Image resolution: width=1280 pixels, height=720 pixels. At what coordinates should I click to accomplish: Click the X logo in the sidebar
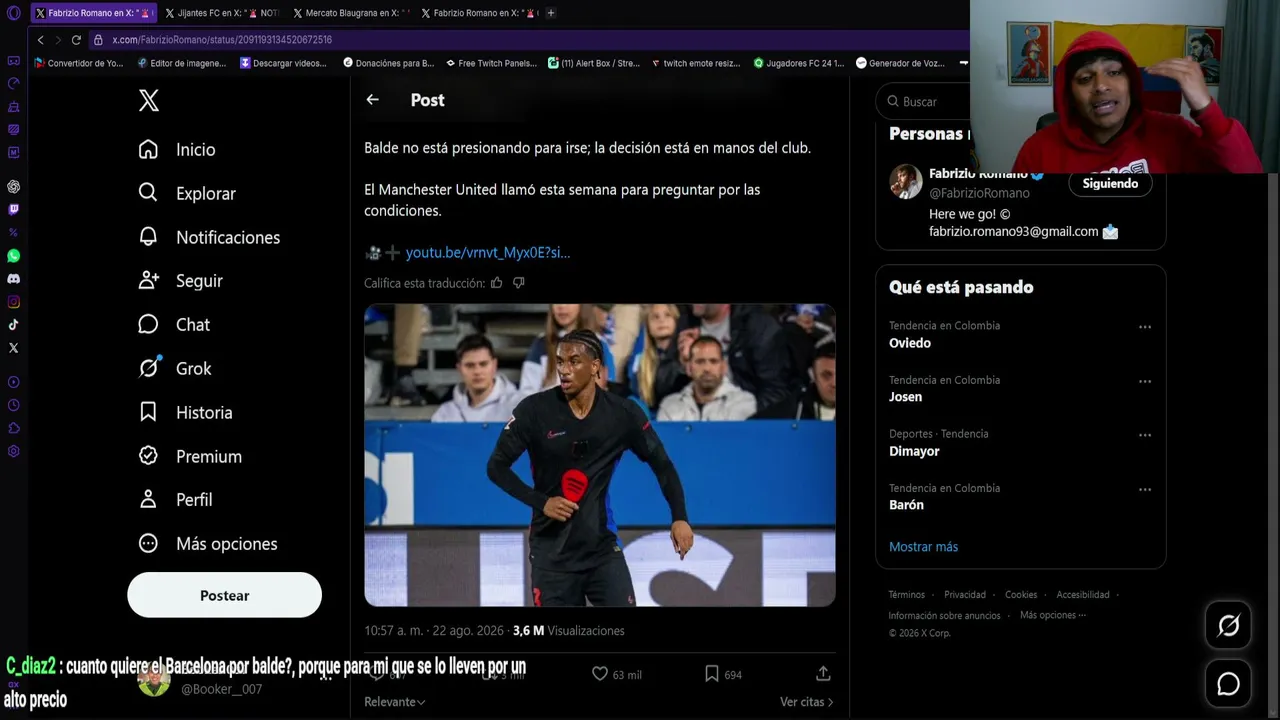point(149,100)
